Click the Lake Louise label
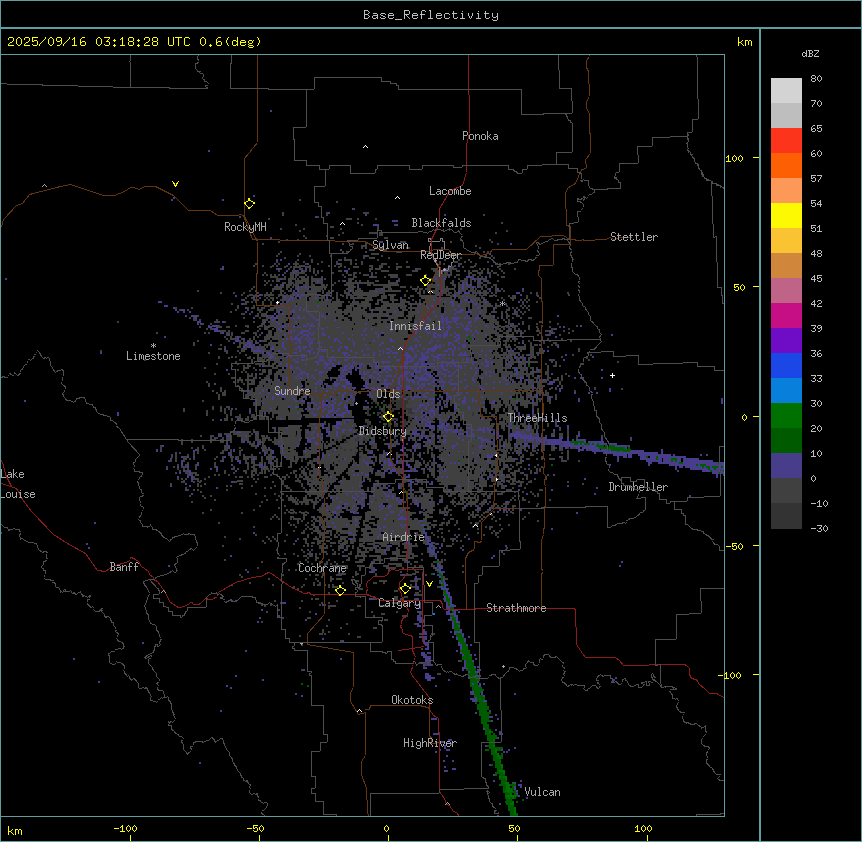 (x=18, y=484)
